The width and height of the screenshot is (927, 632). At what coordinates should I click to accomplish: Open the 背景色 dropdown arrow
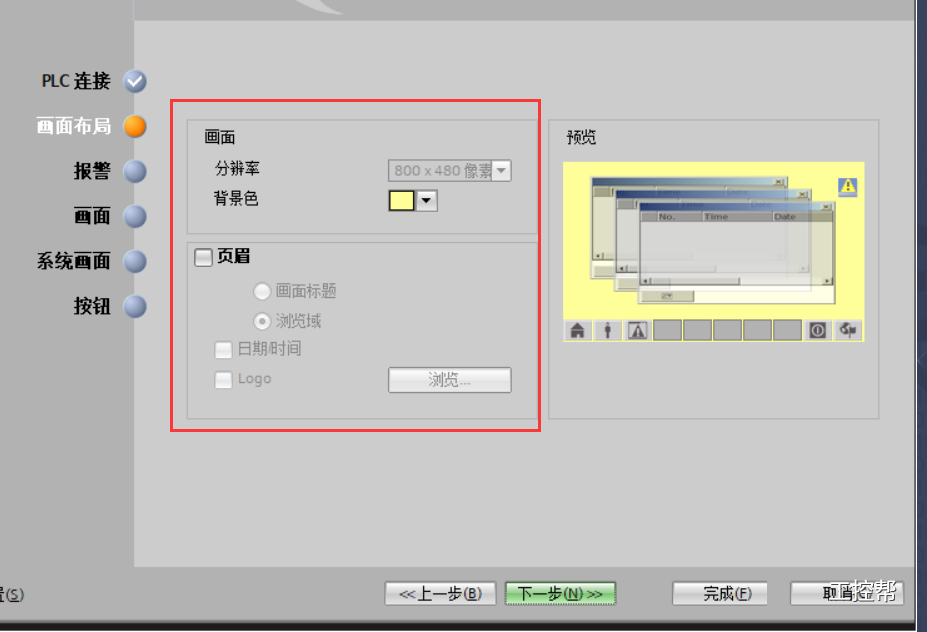pos(426,200)
